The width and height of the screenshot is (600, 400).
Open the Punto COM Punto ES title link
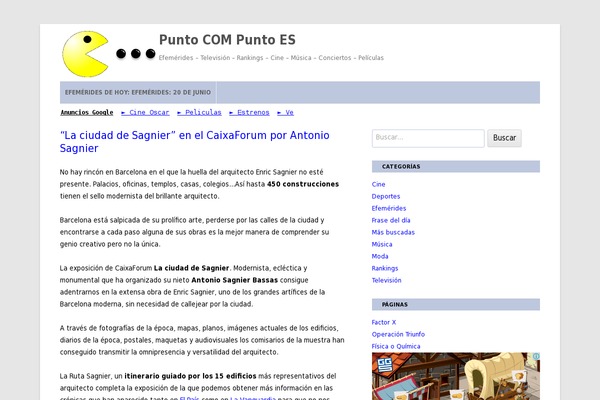tap(227, 40)
